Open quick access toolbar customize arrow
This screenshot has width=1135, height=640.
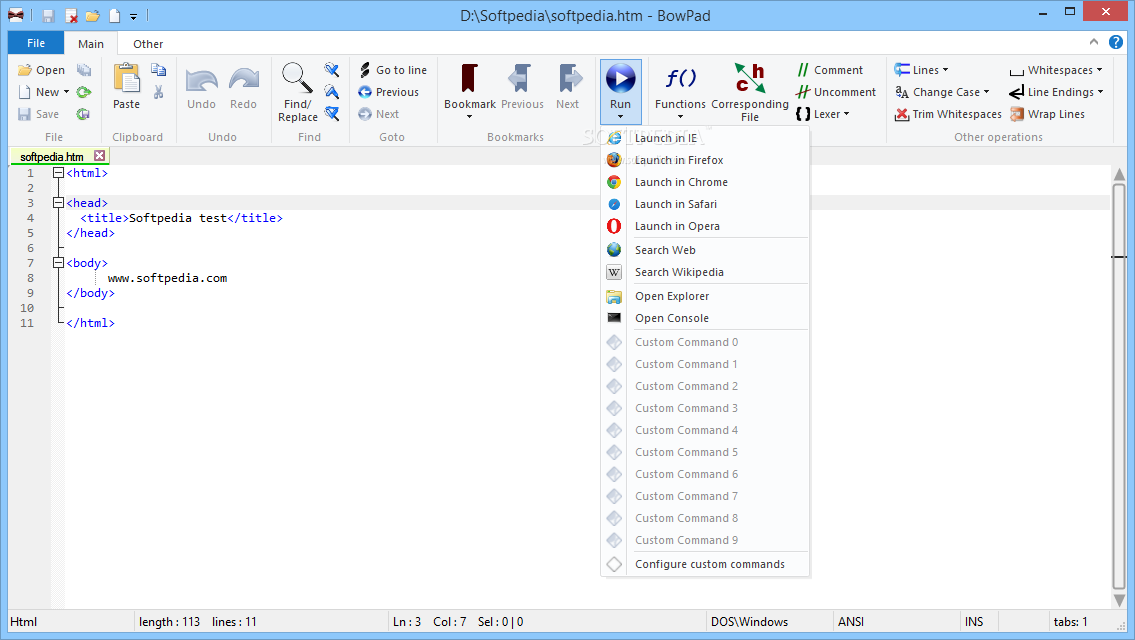pyautogui.click(x=133, y=16)
